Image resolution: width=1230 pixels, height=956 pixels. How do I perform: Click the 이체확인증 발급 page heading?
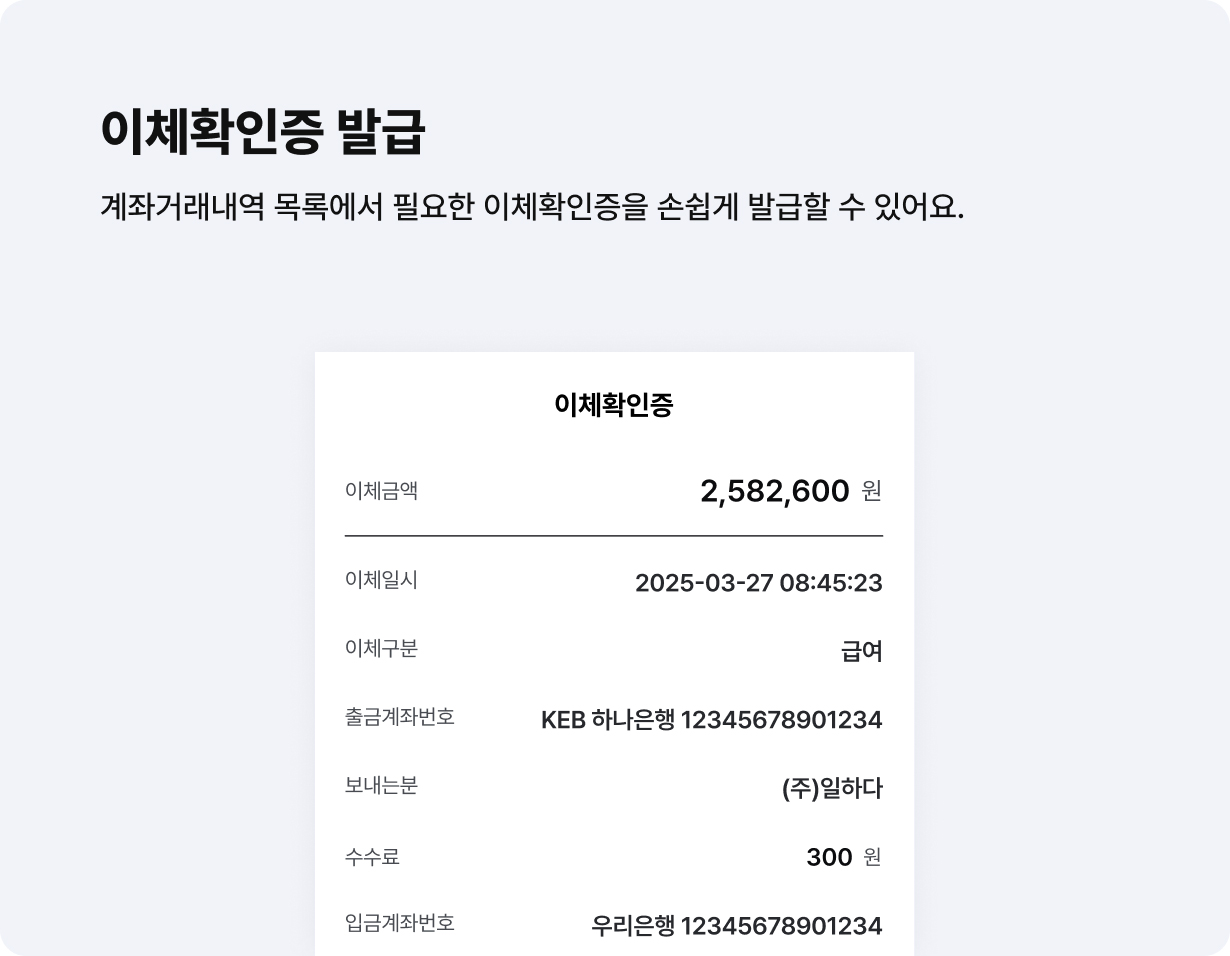(x=262, y=132)
